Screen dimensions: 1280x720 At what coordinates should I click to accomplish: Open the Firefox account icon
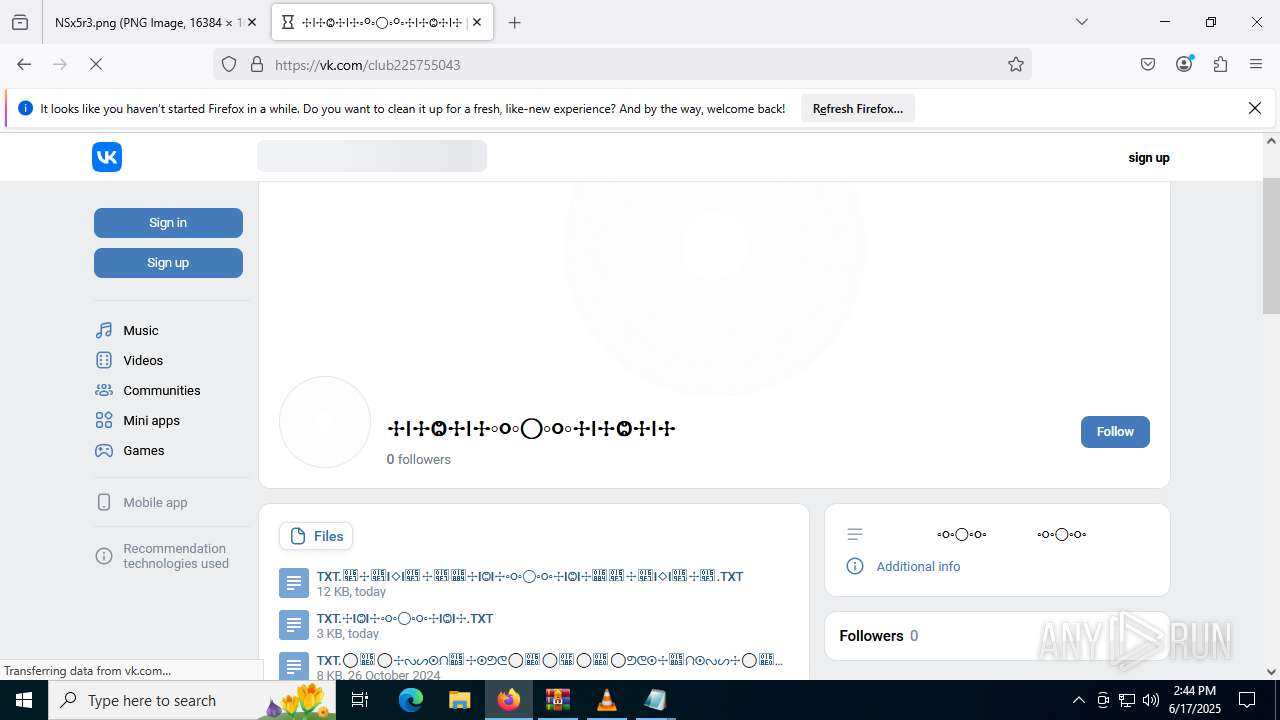coord(1184,64)
